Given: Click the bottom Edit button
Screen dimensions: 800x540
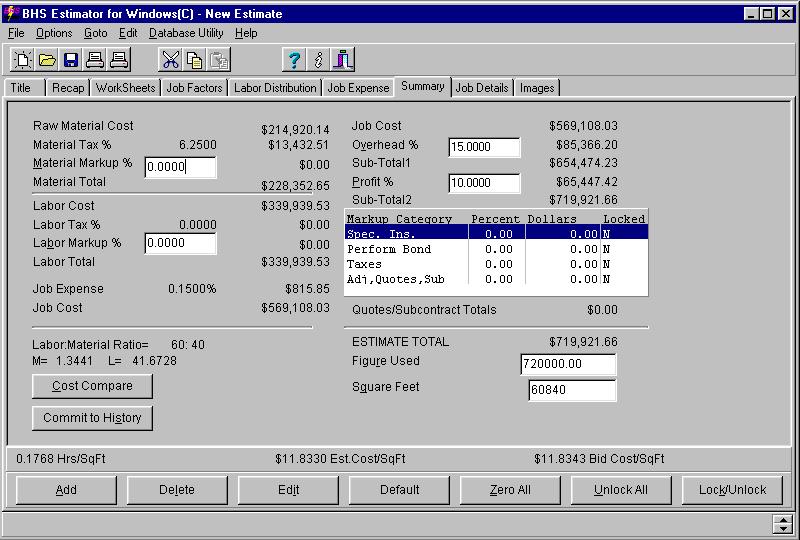Looking at the screenshot, I should click(288, 490).
